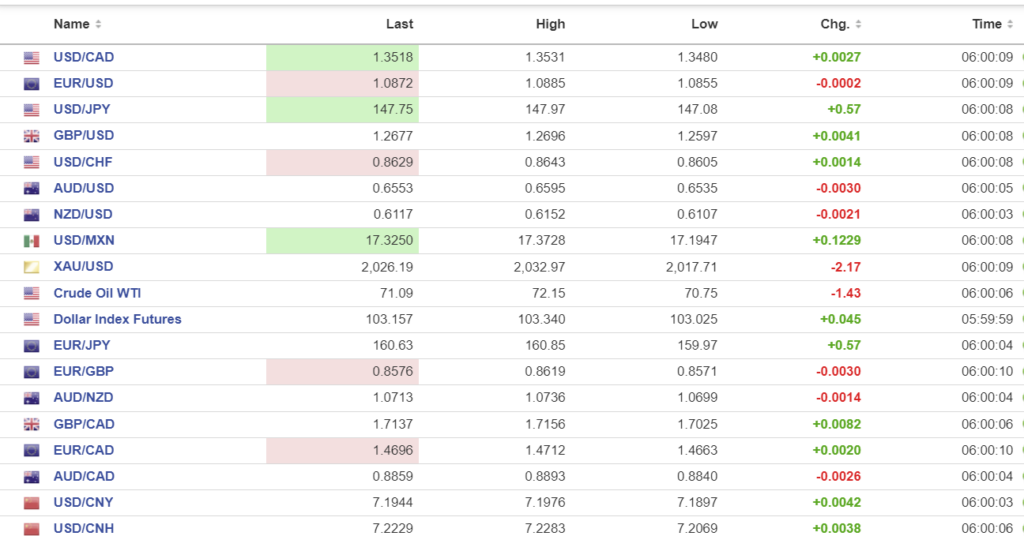Click the Chinese flag icon beside USD/CNY
The height and width of the screenshot is (536, 1024).
[x=31, y=502]
